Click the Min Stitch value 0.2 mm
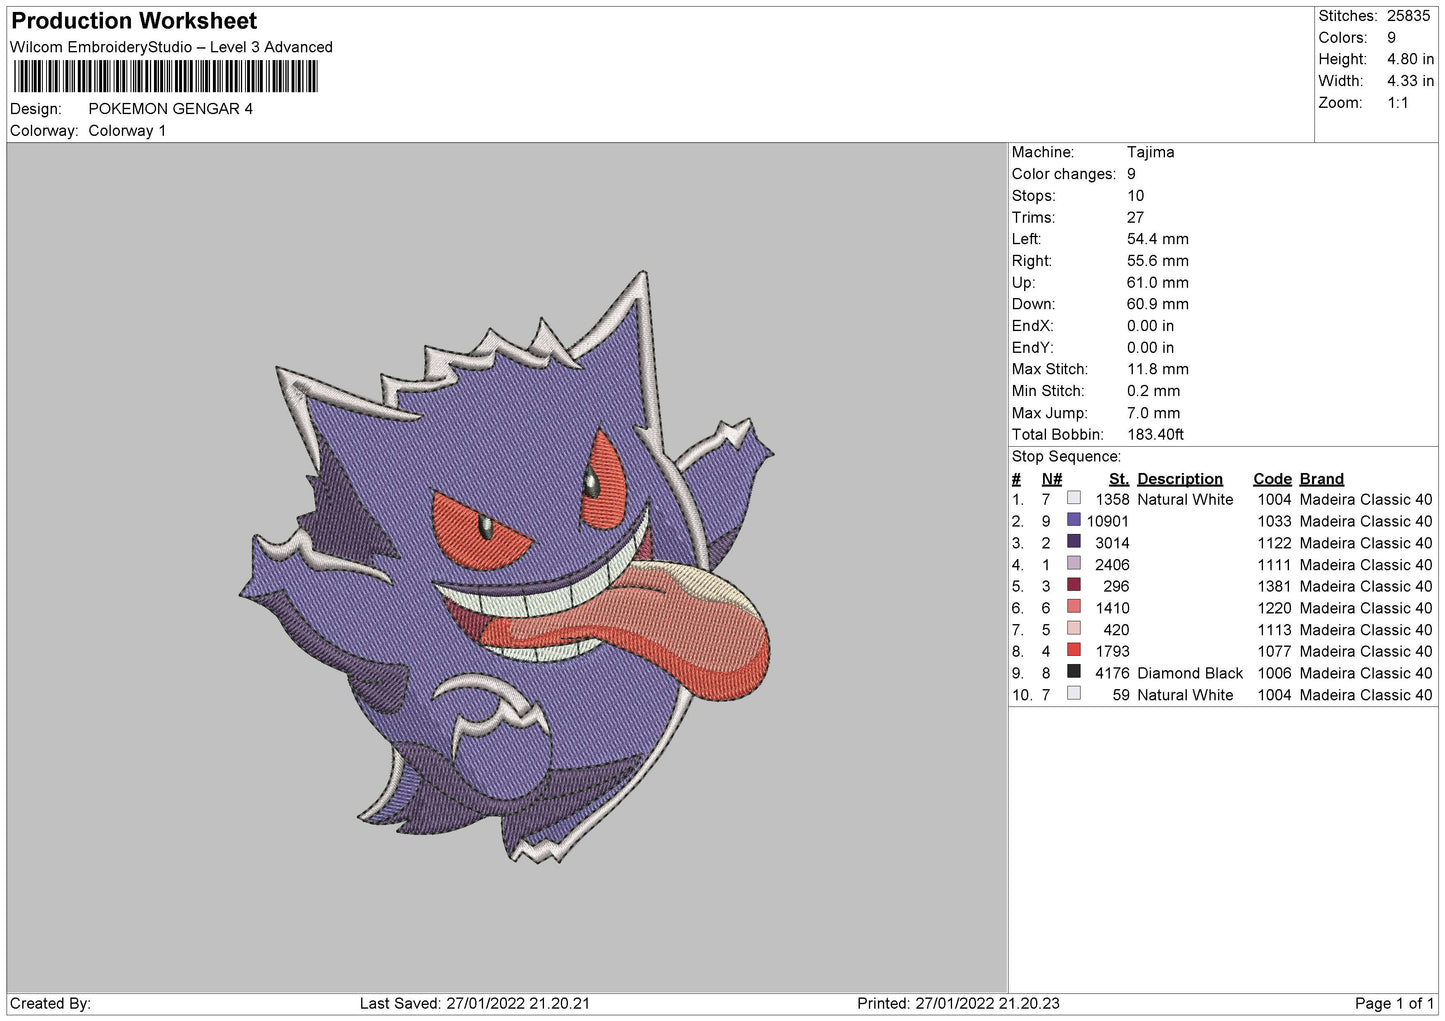1445x1021 pixels. click(x=1153, y=391)
